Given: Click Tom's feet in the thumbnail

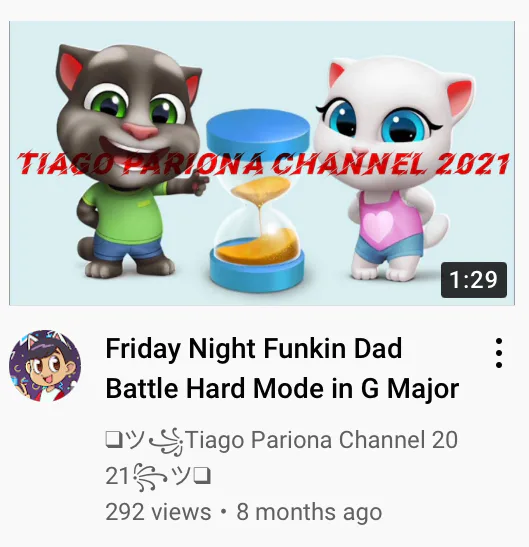Looking at the screenshot, I should click(130, 267).
